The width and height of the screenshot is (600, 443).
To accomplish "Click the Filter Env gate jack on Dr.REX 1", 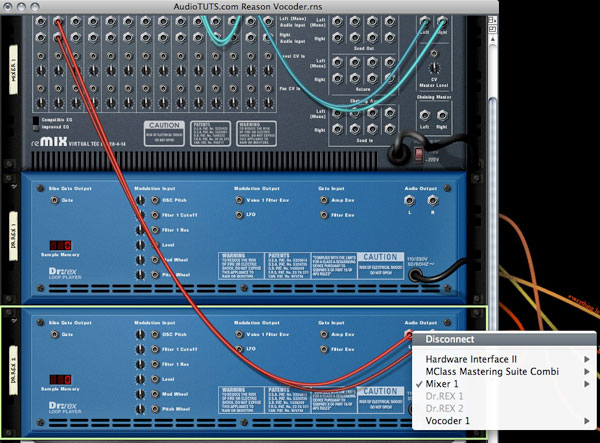I will click(x=324, y=215).
